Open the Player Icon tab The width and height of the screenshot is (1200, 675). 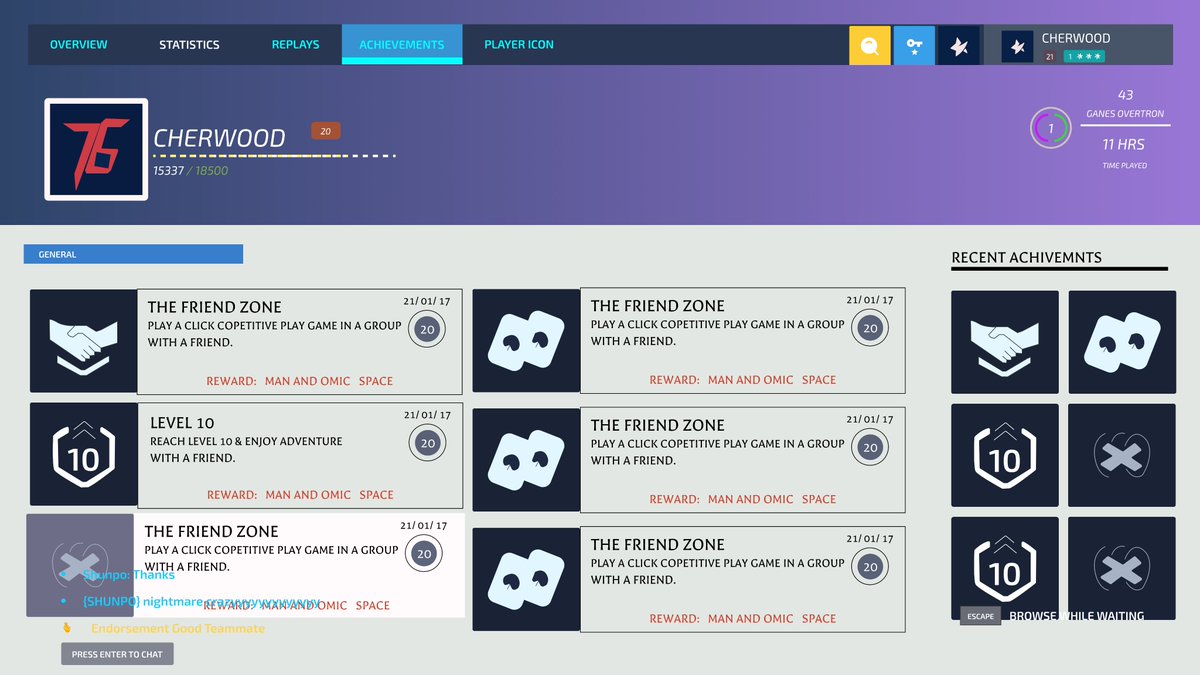coord(518,44)
